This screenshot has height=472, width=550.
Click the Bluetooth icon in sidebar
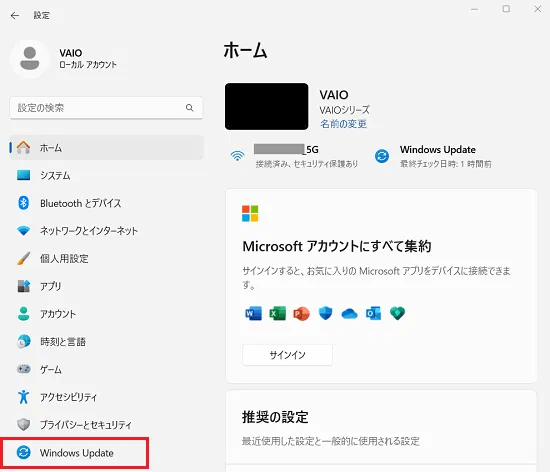coord(24,203)
